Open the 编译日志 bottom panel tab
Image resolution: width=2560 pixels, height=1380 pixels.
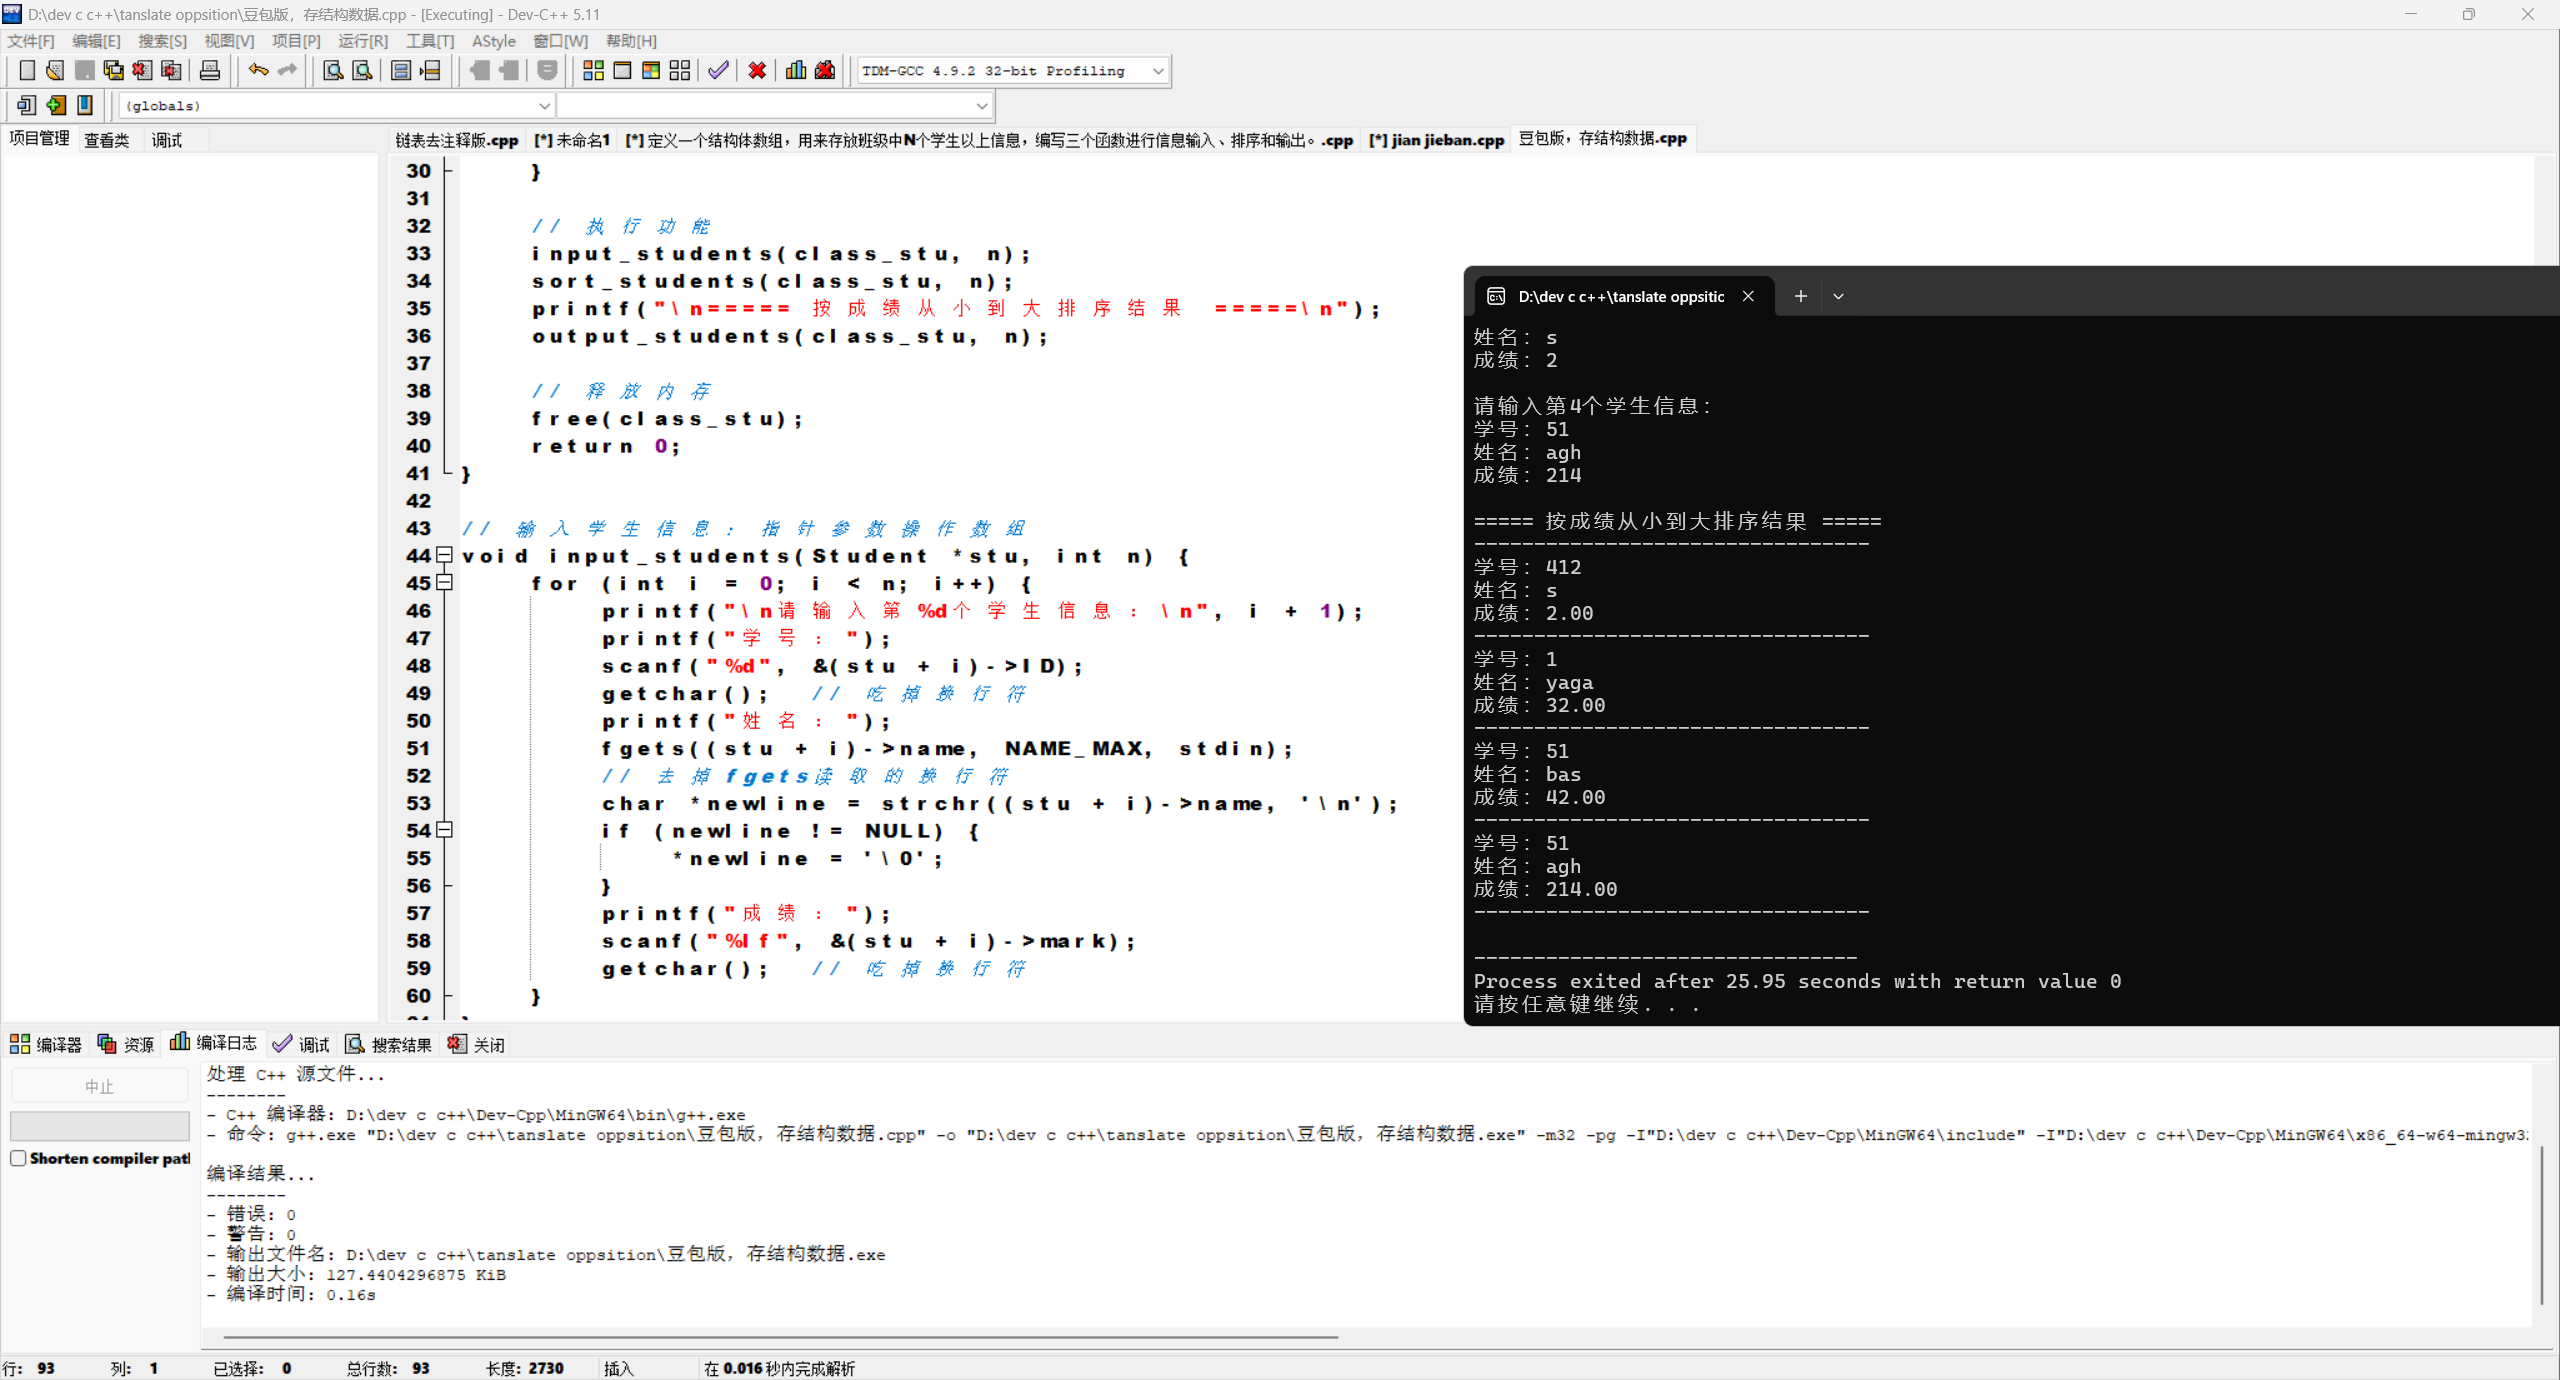[x=214, y=1043]
